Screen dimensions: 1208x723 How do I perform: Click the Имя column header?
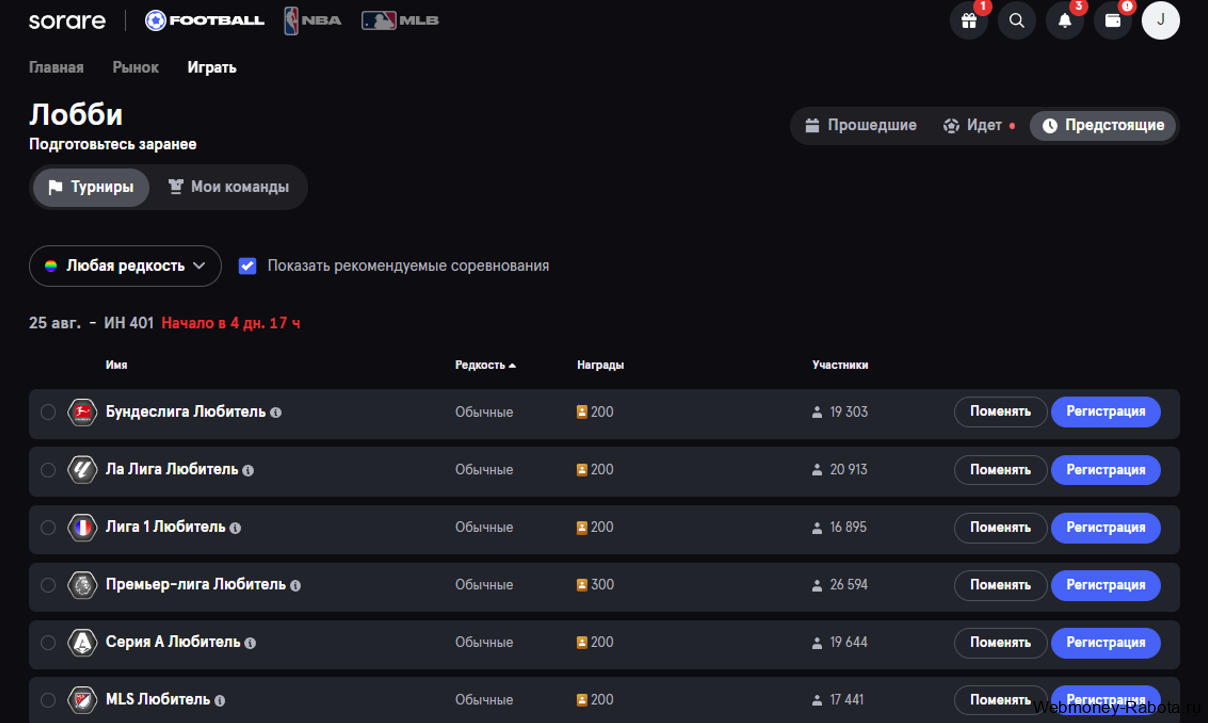116,365
